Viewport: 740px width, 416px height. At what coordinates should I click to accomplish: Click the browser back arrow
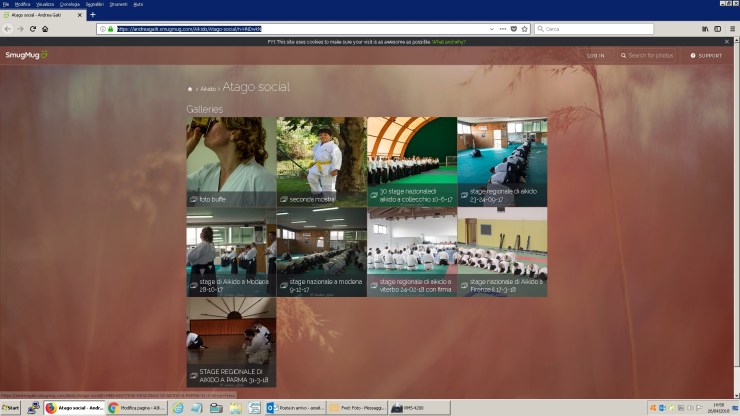tap(8, 29)
